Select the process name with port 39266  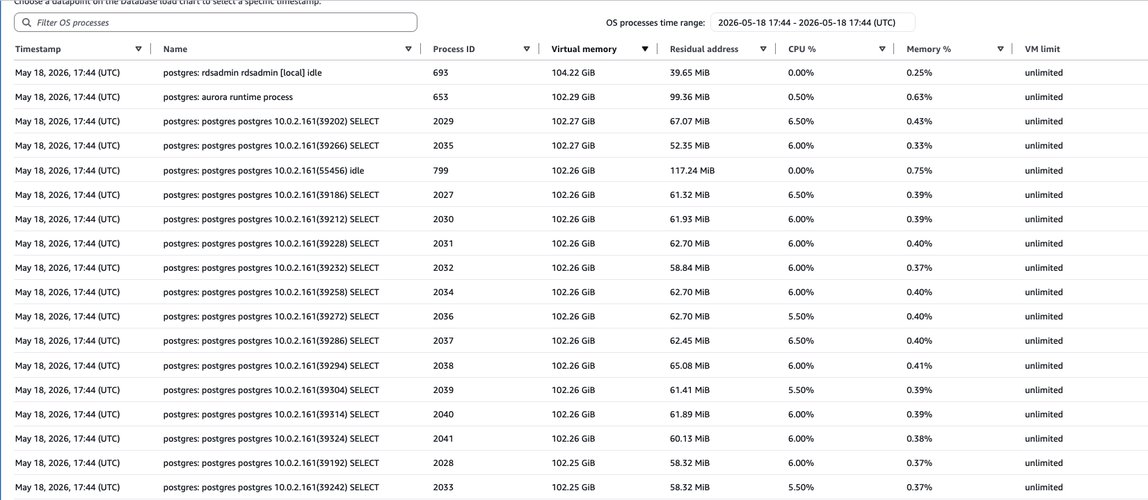271,146
